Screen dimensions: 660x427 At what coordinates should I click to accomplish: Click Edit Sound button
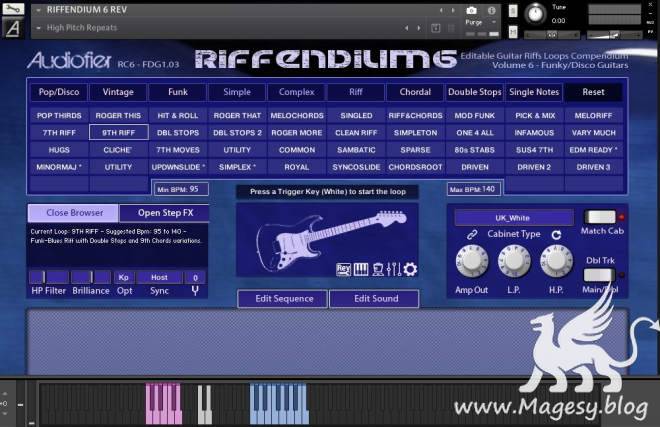[x=375, y=299]
